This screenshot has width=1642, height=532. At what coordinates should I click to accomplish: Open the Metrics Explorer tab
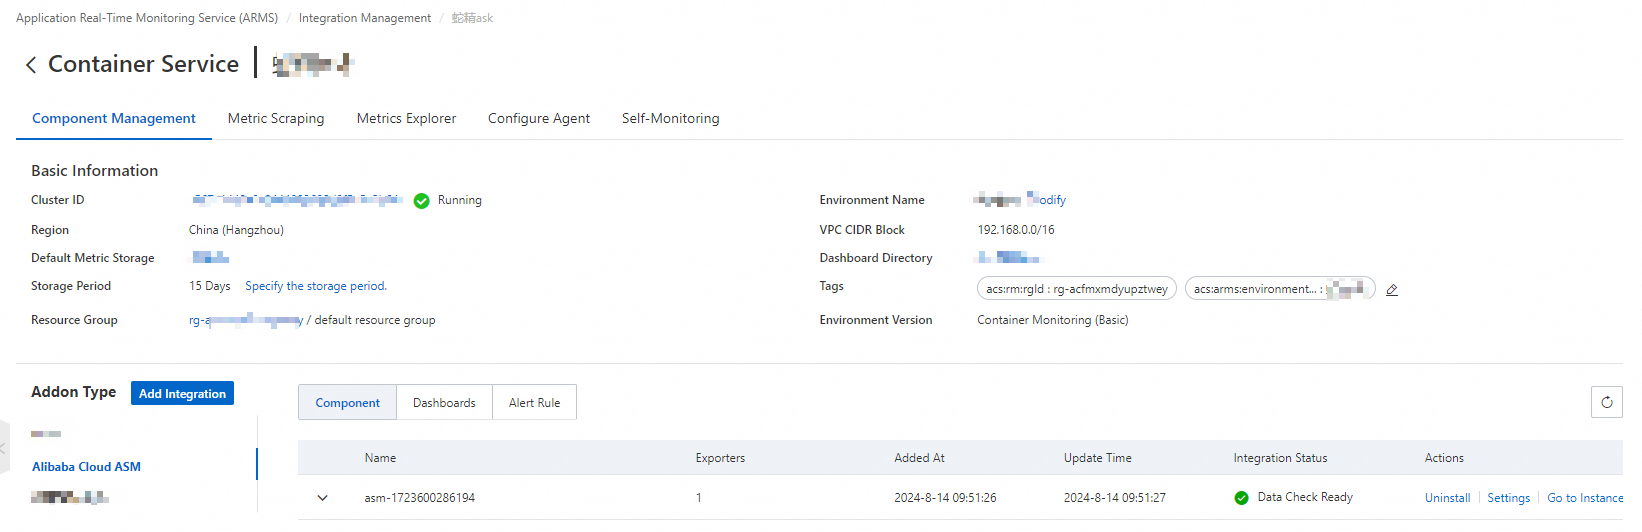(406, 118)
